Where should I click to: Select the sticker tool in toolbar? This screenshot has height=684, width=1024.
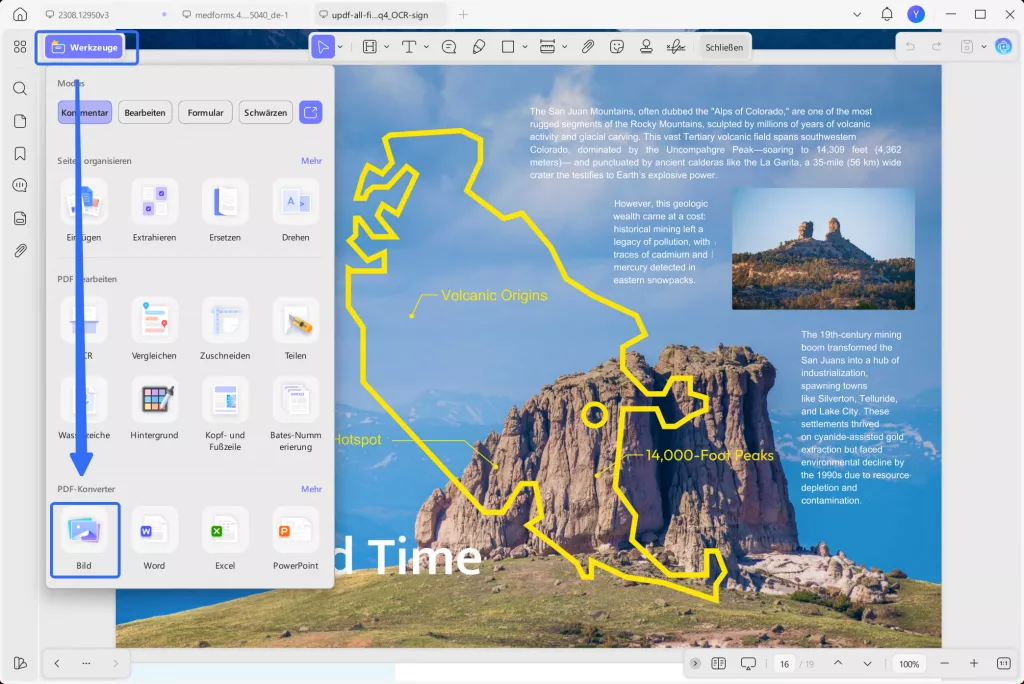[616, 47]
